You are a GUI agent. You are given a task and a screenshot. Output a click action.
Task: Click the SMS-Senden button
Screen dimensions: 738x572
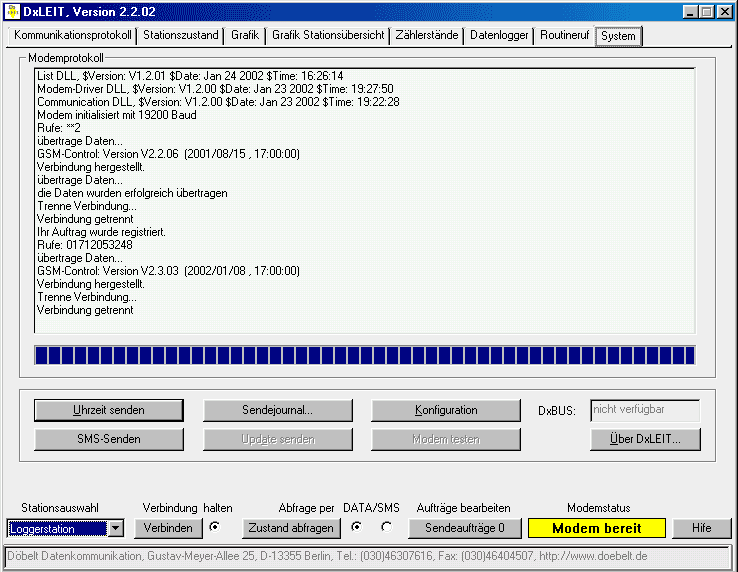tap(109, 439)
